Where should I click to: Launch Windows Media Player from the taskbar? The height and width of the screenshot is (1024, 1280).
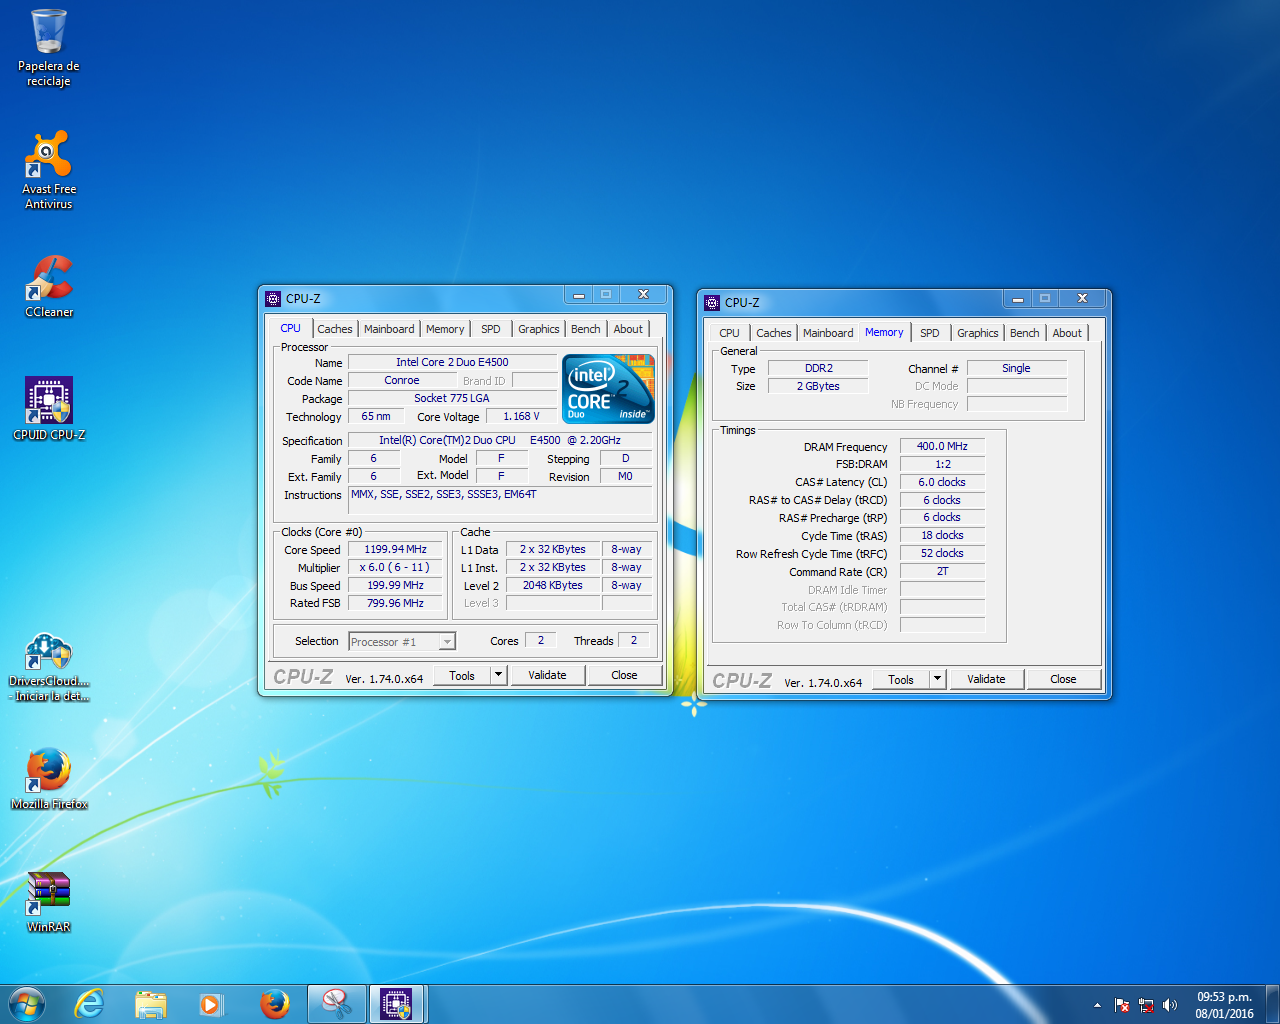[211, 1004]
